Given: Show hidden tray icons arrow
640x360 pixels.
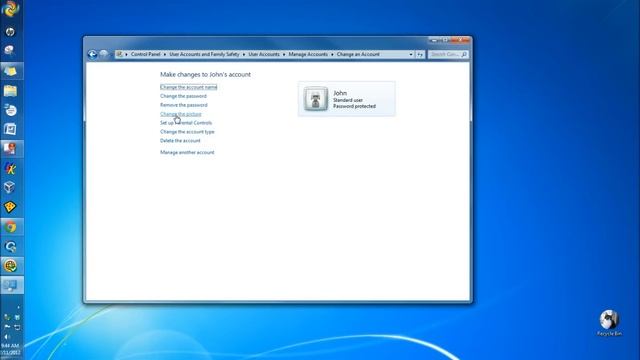Looking at the screenshot, I should pyautogui.click(x=18, y=307).
